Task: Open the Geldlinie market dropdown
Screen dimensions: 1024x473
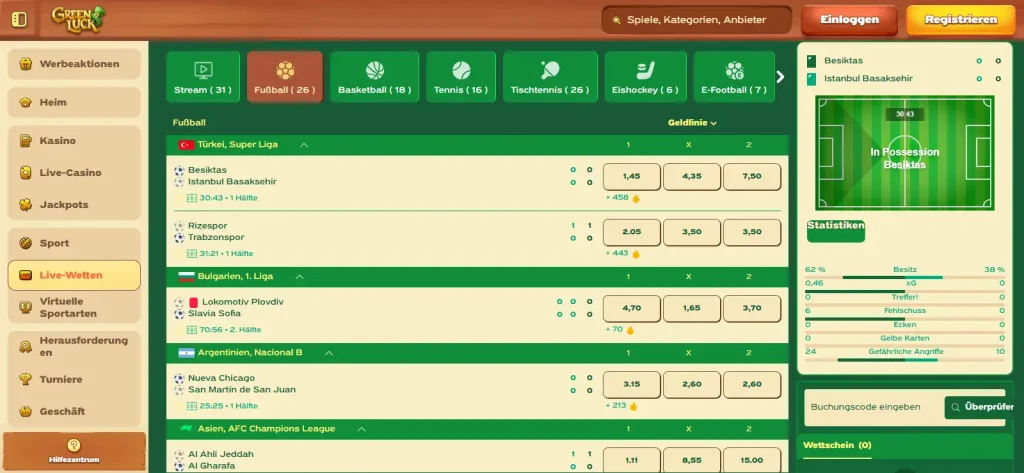Action: pos(692,123)
